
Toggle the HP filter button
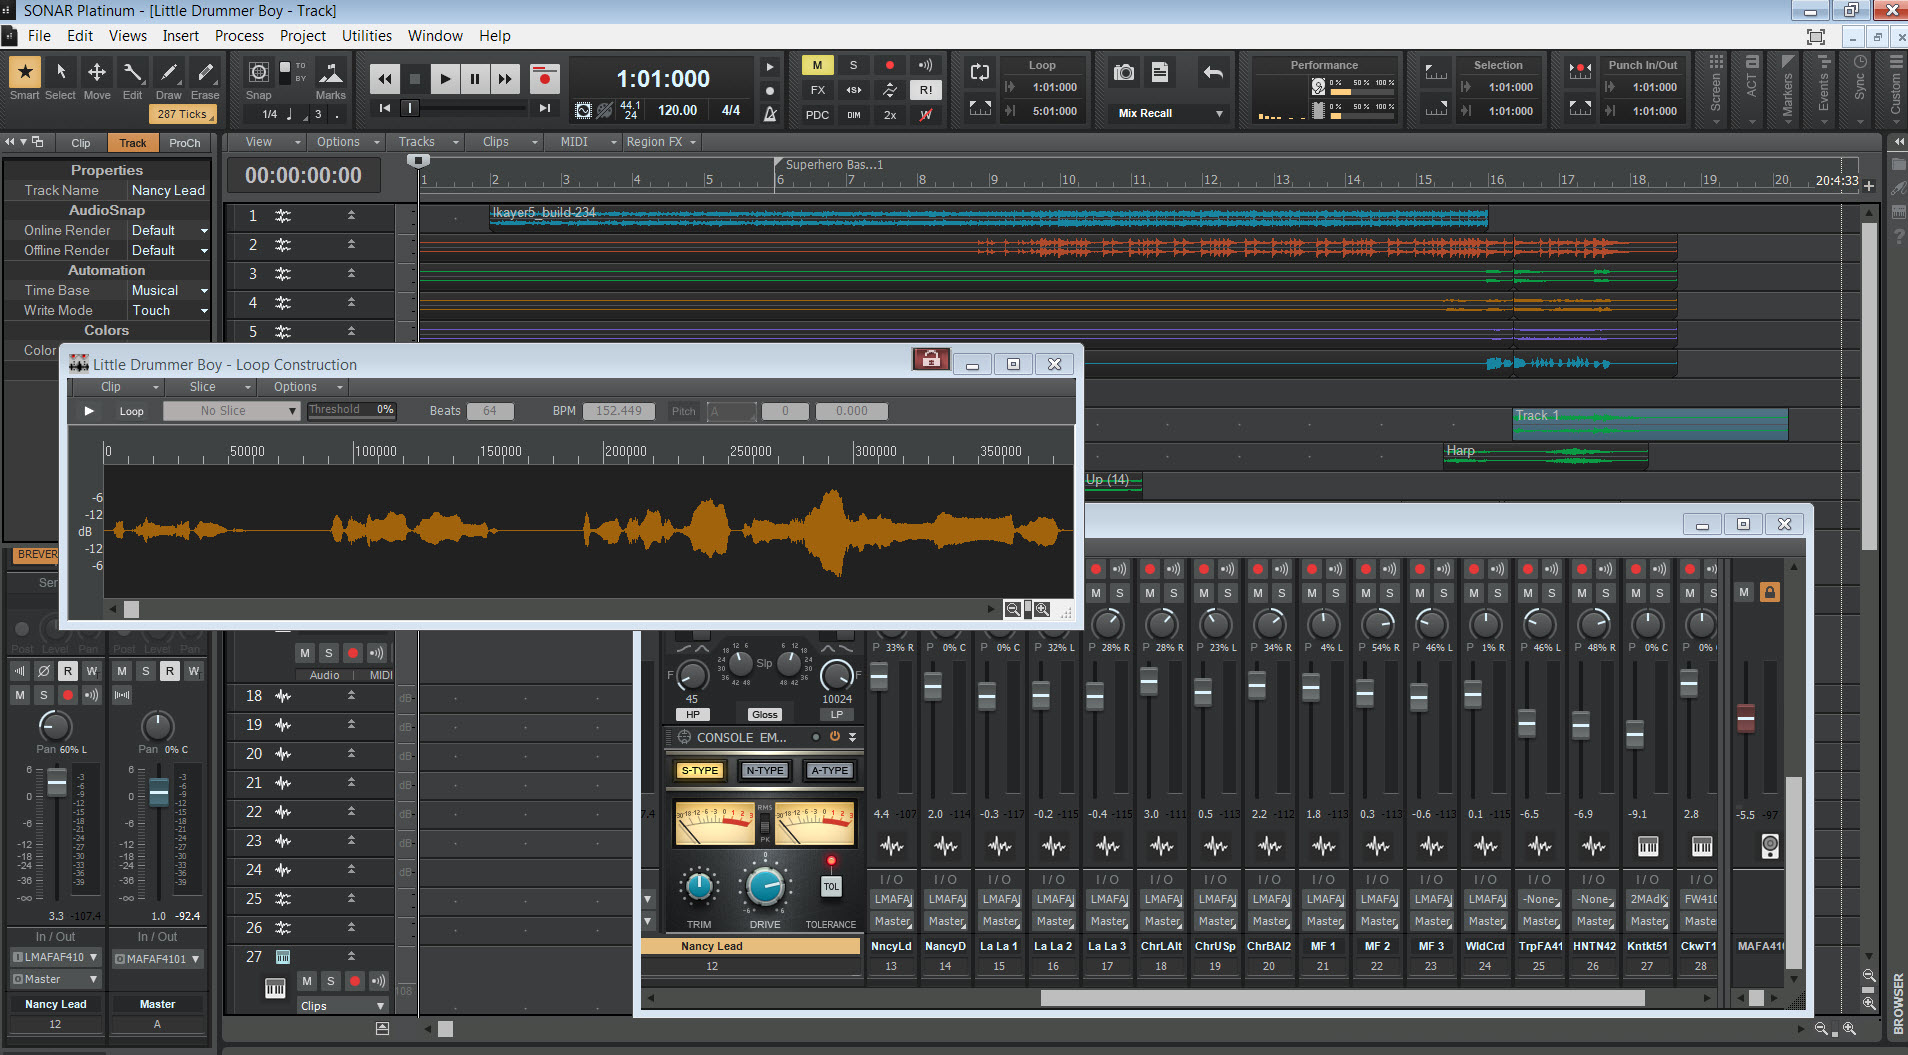tap(692, 714)
